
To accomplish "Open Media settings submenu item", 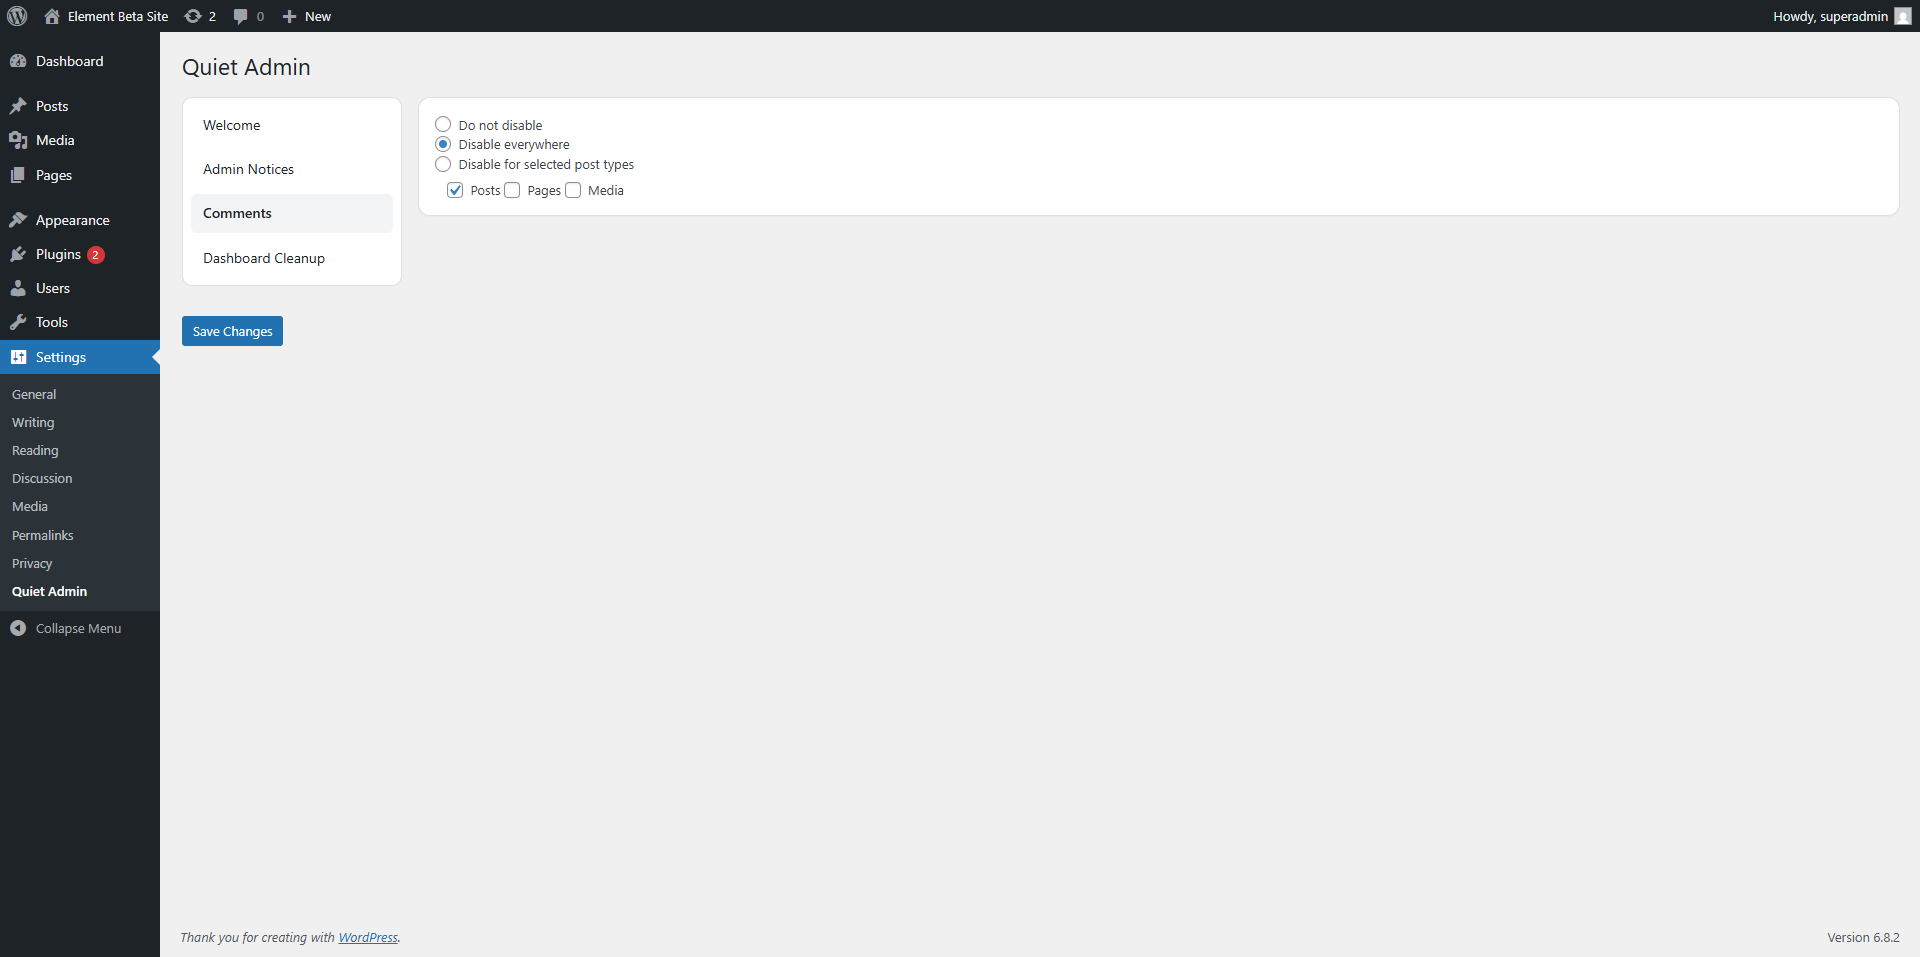I will pyautogui.click(x=30, y=506).
